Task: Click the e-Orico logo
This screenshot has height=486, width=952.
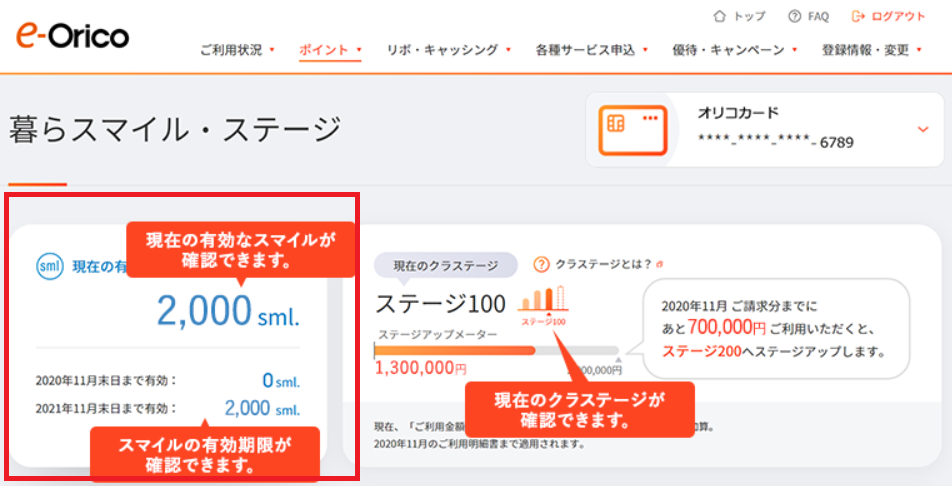Action: 72,36
